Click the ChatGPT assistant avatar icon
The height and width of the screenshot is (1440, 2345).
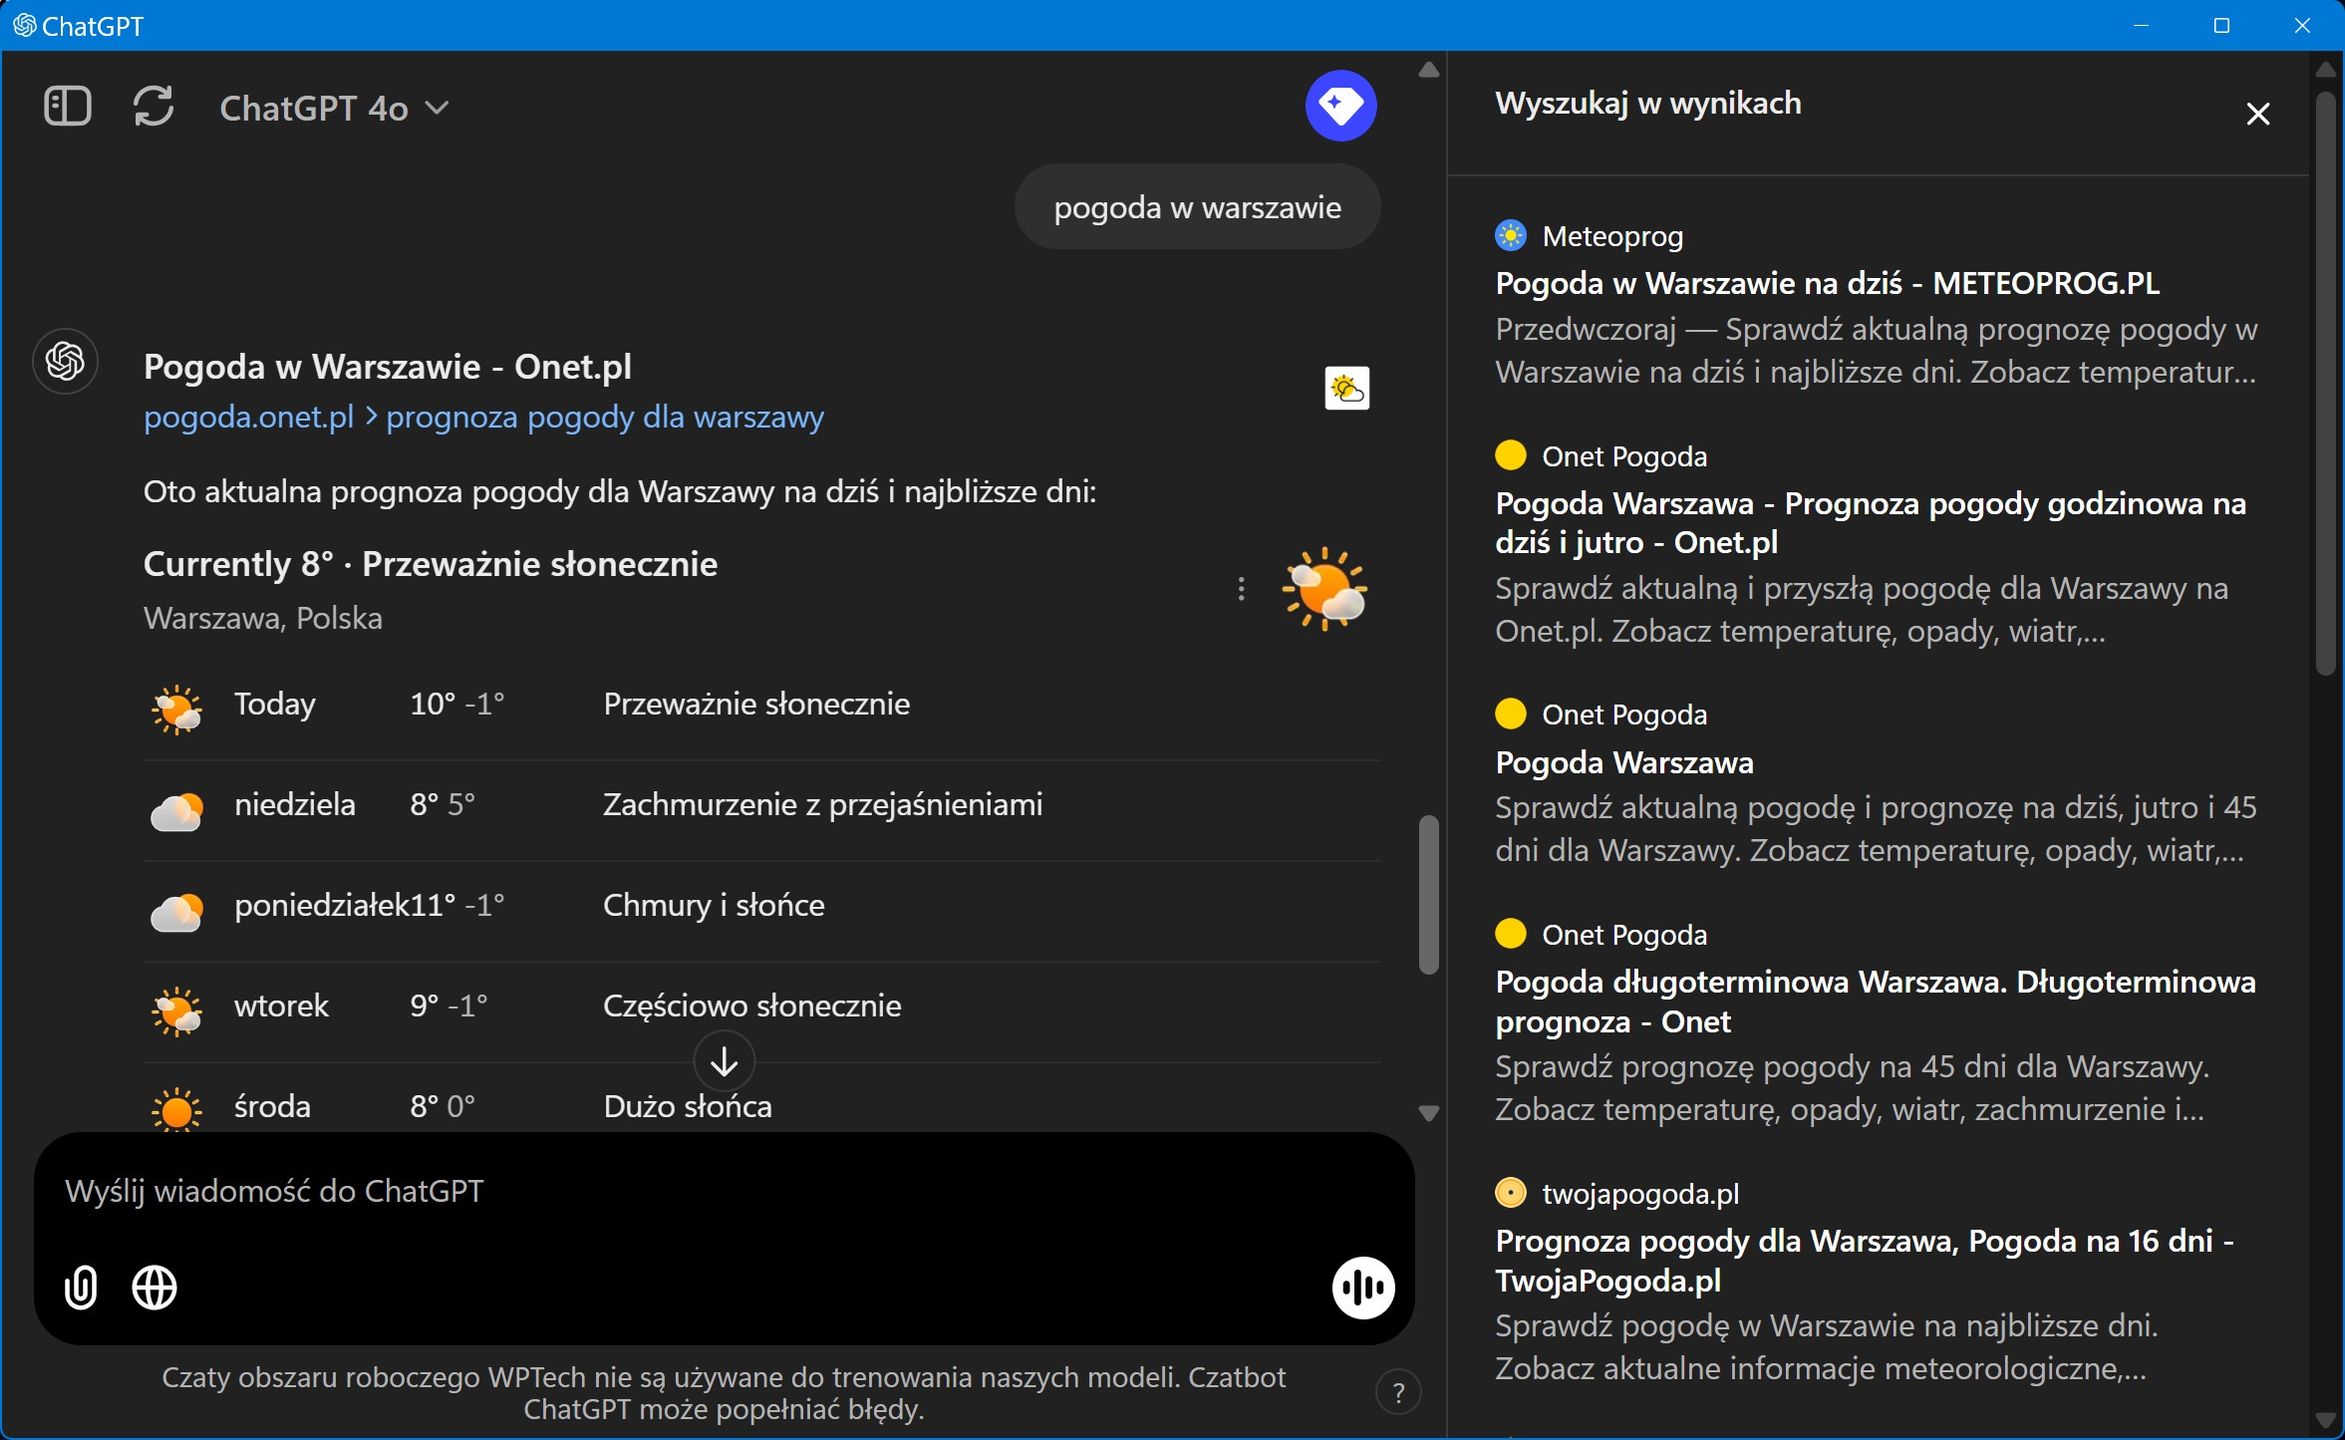(65, 361)
